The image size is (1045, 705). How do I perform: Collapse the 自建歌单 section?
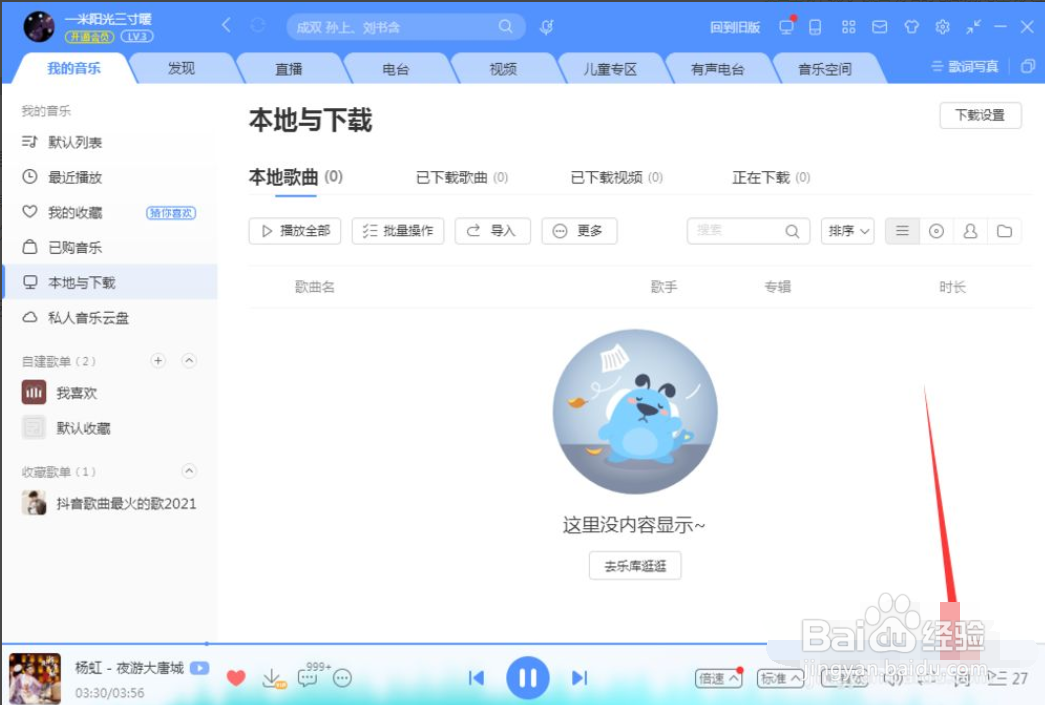pos(189,360)
